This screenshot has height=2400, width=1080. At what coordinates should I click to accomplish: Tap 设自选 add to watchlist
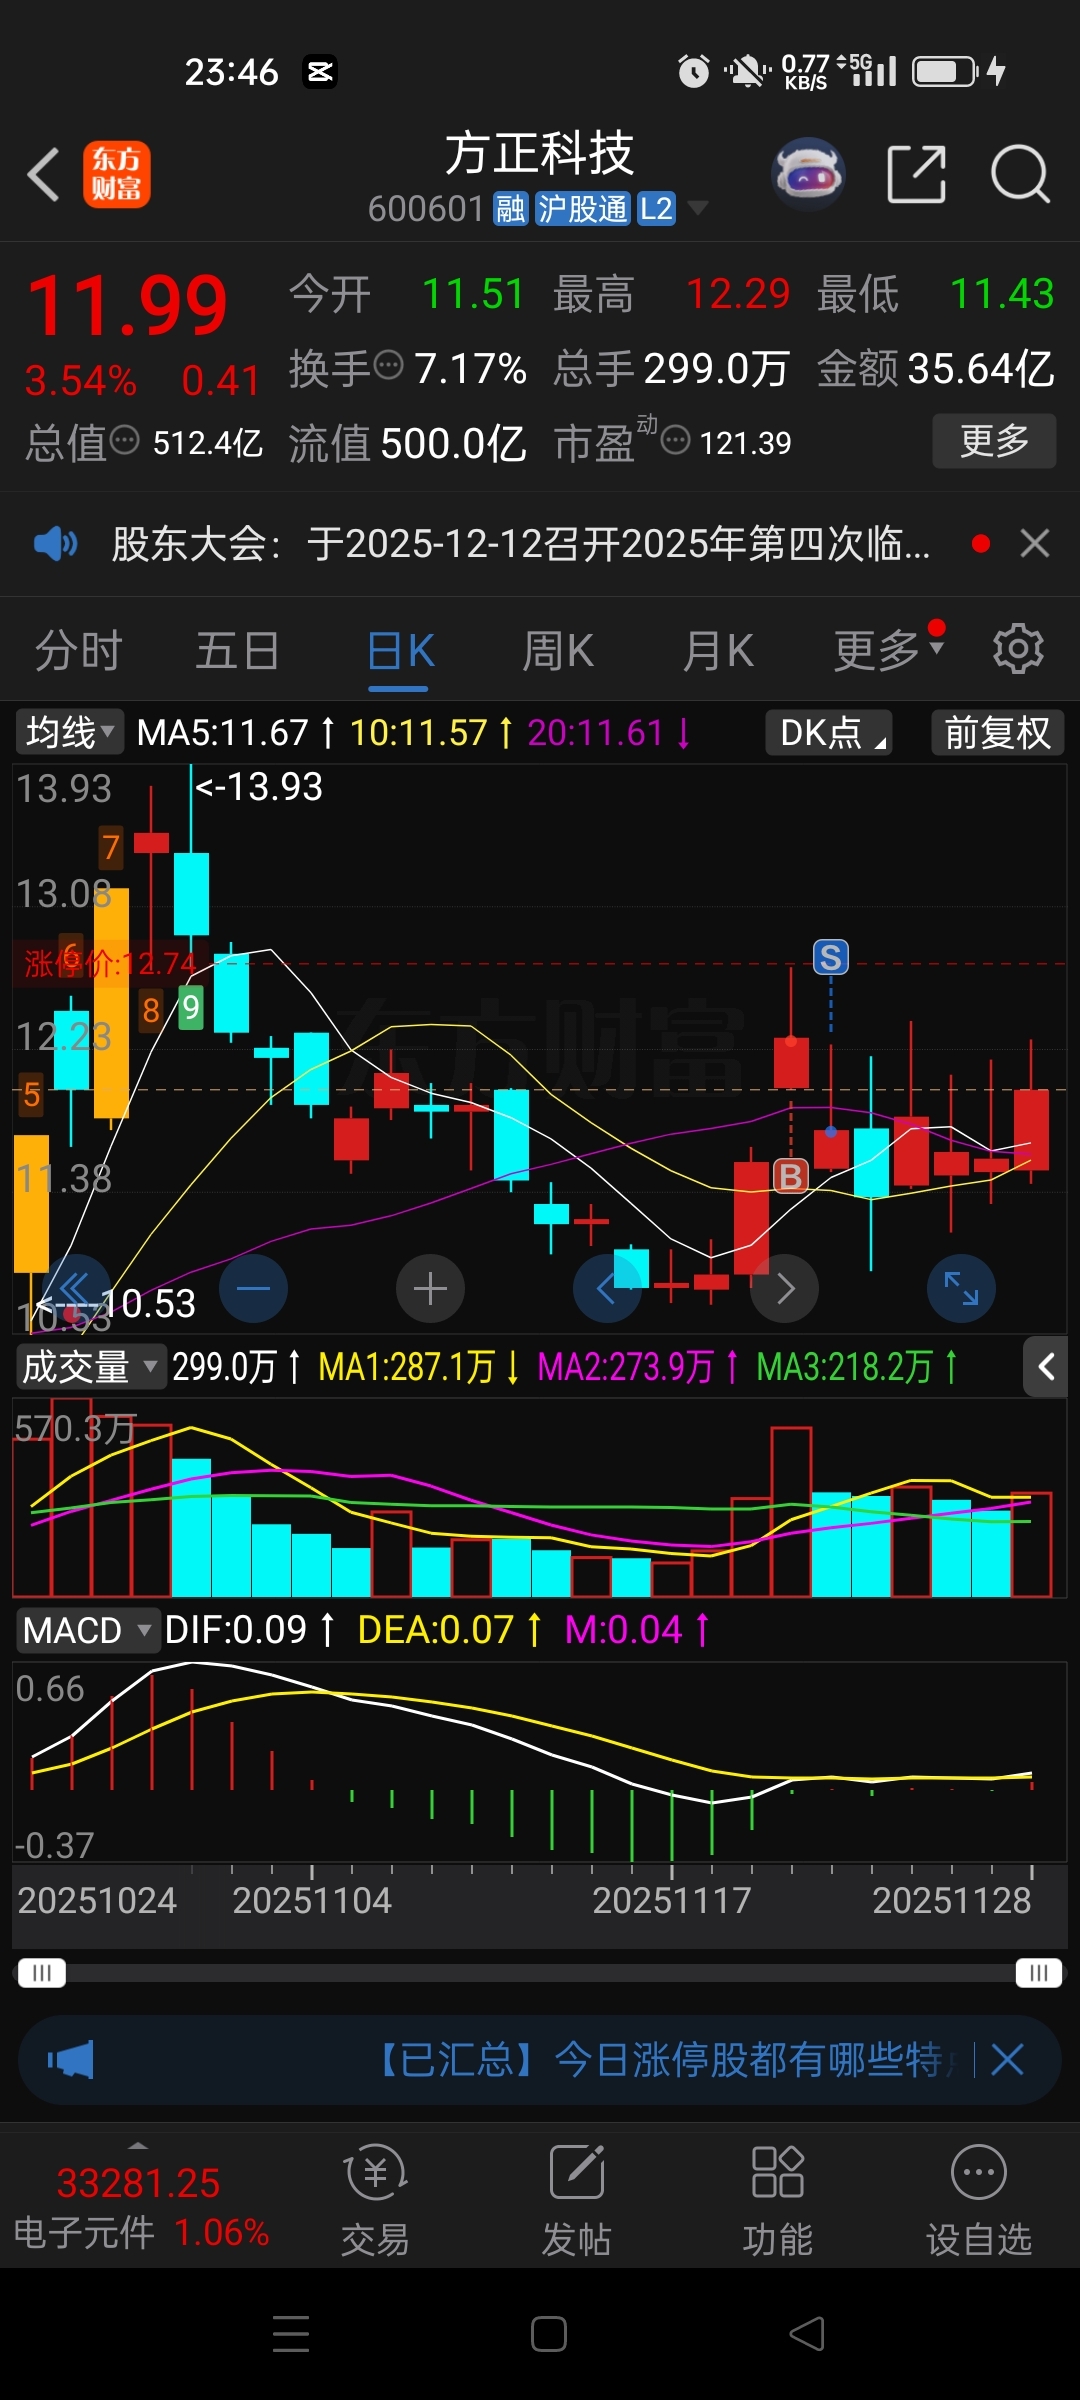tap(979, 2200)
